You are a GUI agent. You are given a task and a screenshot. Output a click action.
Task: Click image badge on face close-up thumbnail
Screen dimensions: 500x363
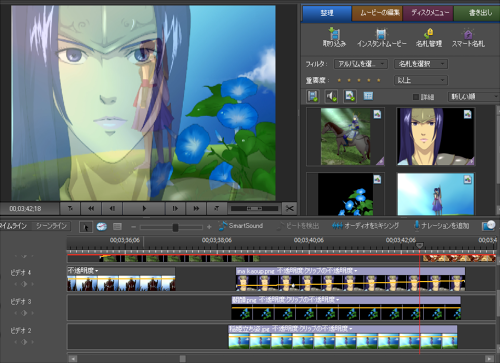point(468,114)
